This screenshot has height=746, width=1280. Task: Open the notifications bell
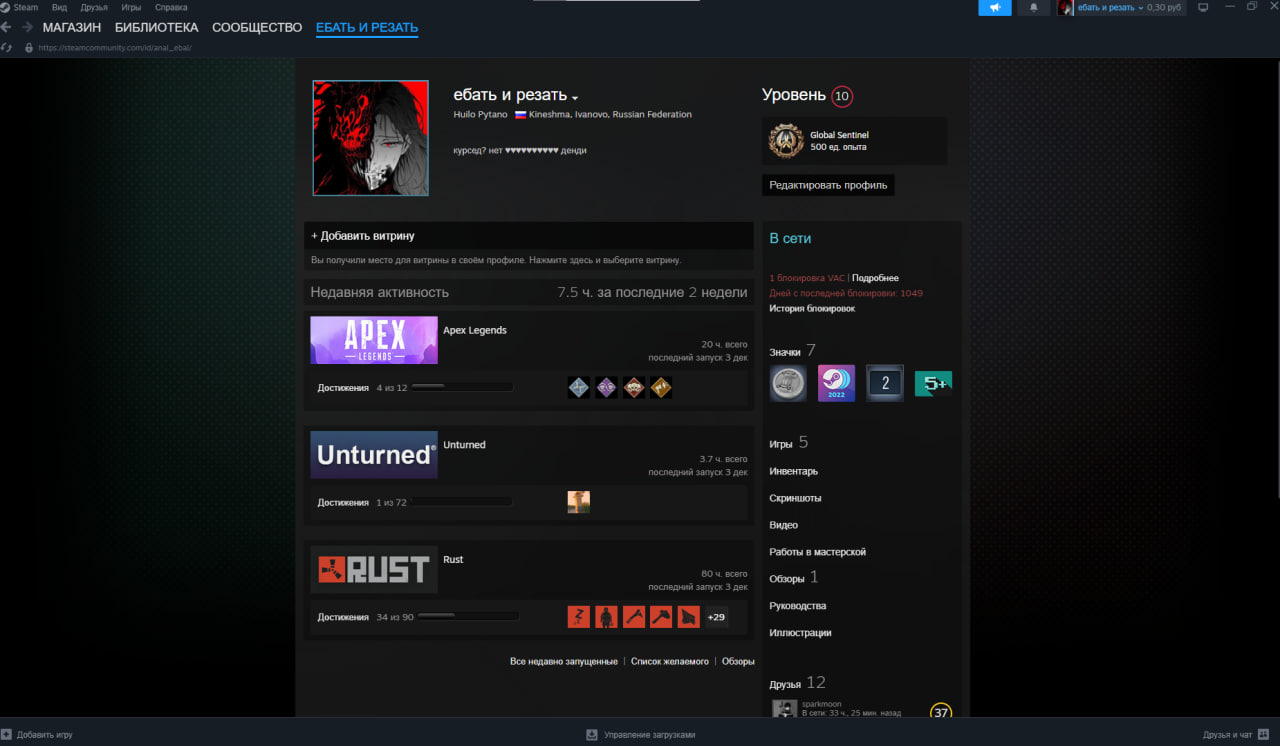[x=1033, y=7]
